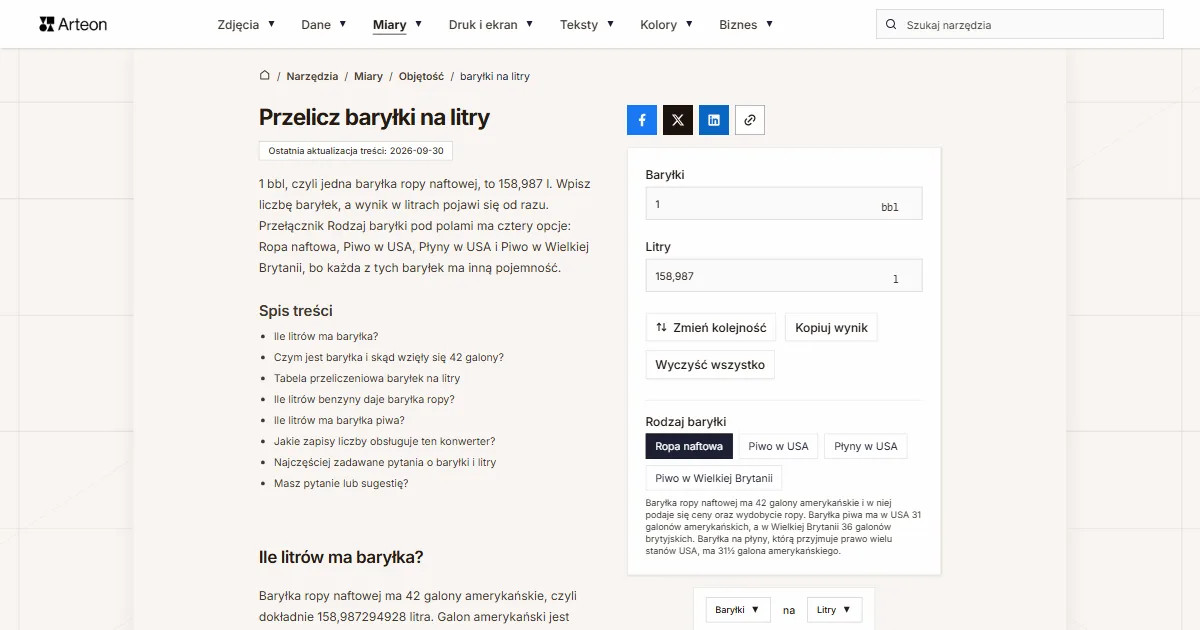Expand the Druk i ekran menu
The width and height of the screenshot is (1200, 630).
491,25
